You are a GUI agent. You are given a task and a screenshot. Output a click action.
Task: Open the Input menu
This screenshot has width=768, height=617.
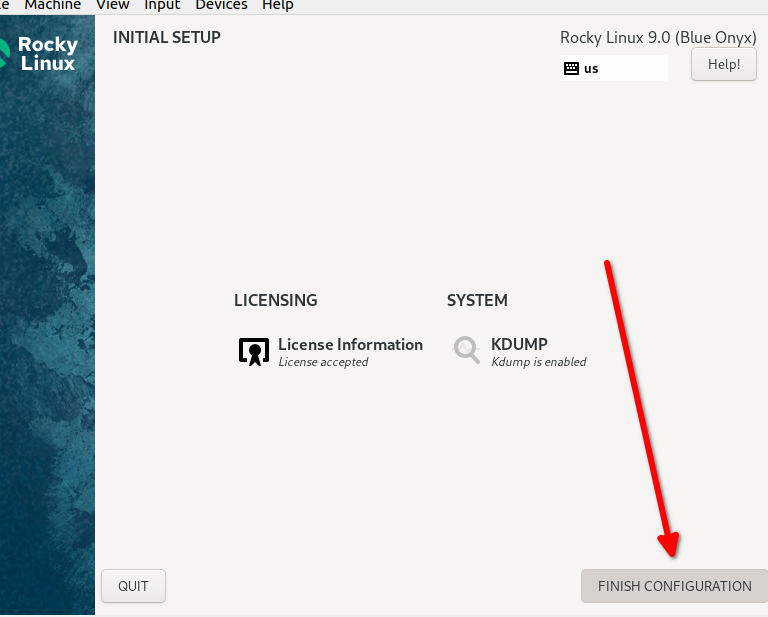162,5
